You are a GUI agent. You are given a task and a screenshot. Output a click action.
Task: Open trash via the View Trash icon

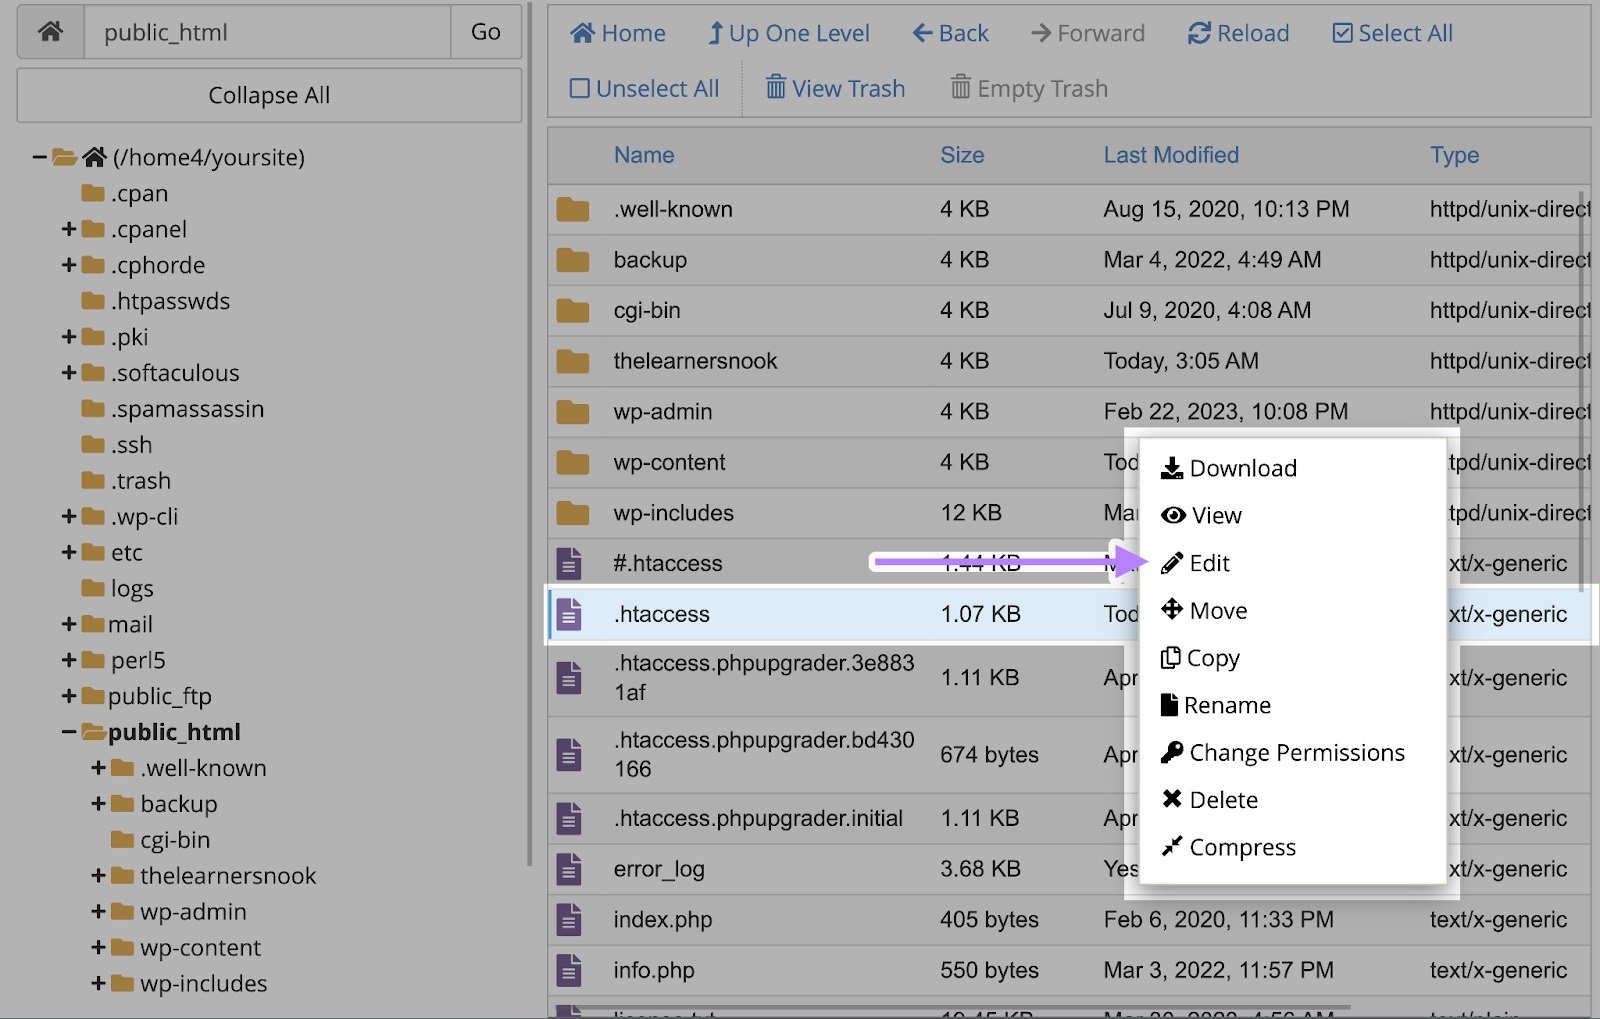pyautogui.click(x=777, y=88)
